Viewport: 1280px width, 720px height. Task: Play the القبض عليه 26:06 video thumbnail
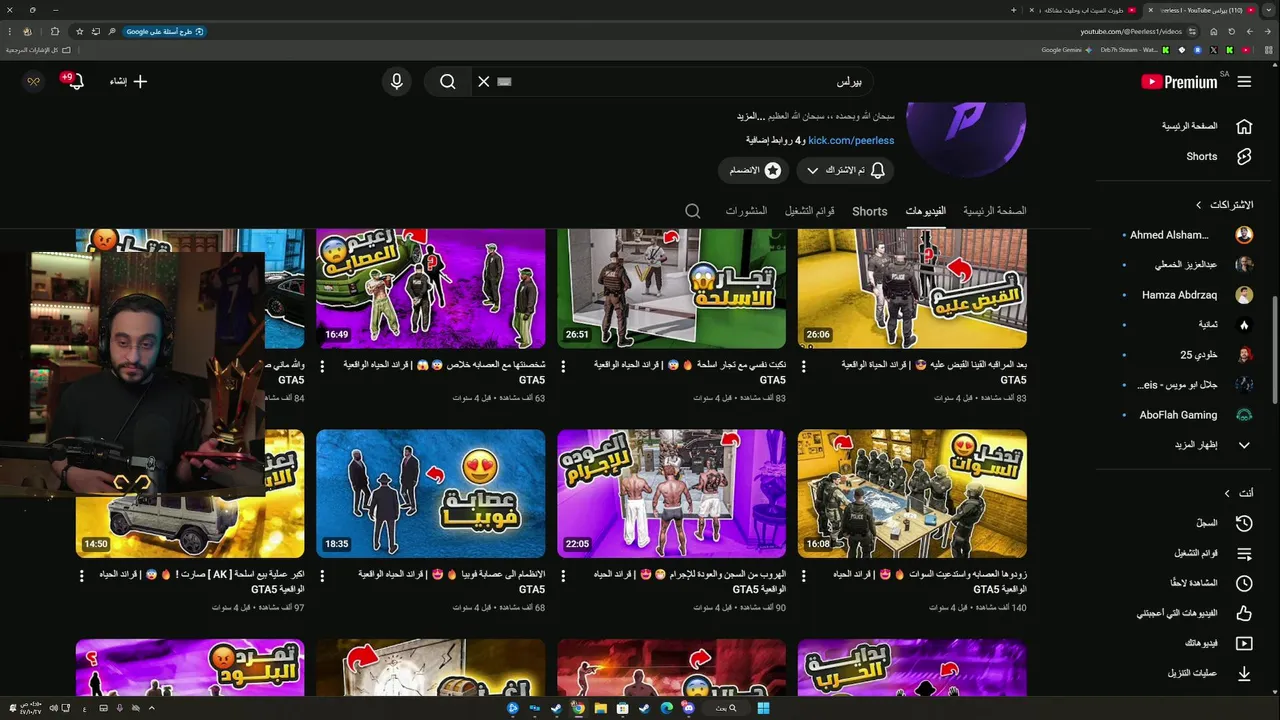pyautogui.click(x=912, y=288)
